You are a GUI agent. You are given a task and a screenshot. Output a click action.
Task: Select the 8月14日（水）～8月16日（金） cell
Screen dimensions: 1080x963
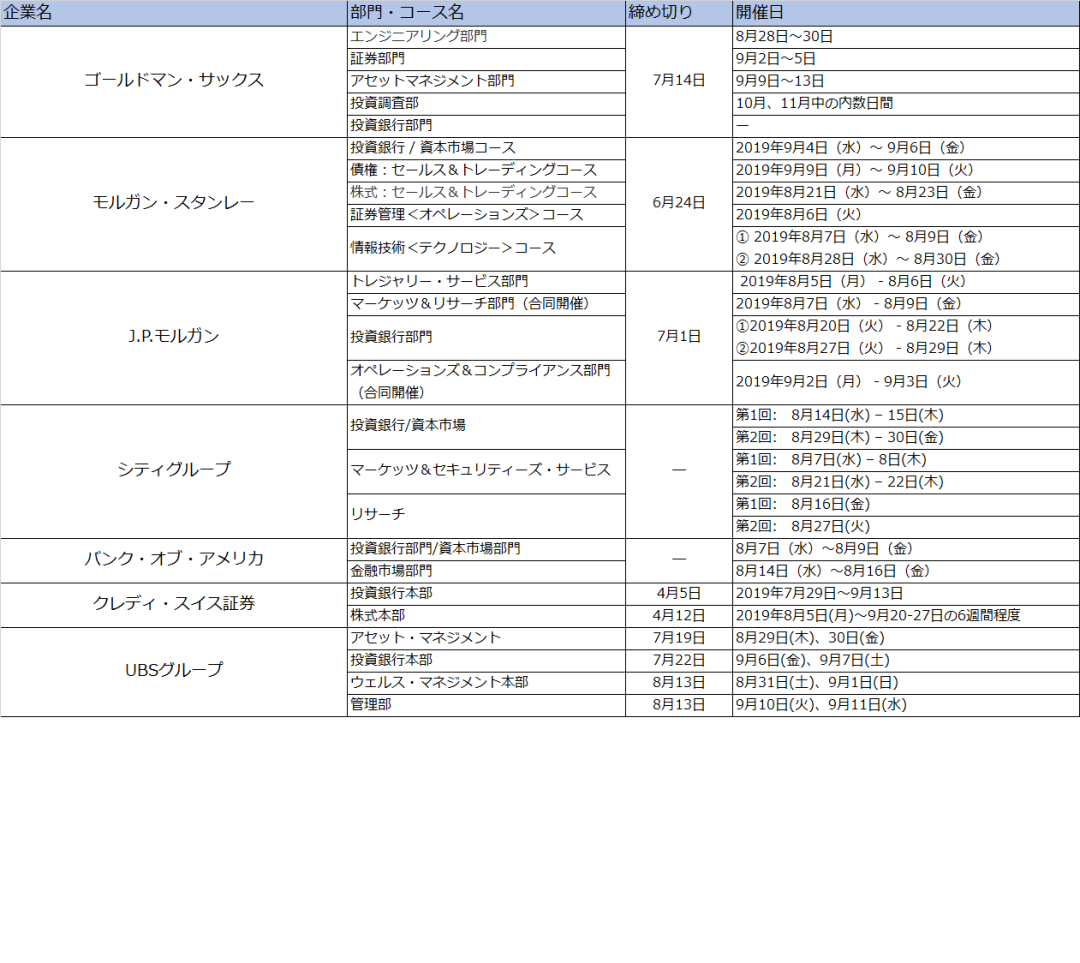(906, 571)
